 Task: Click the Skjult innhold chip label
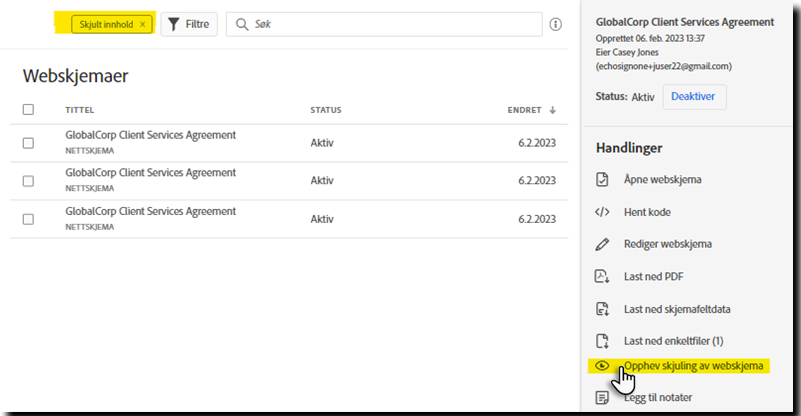pos(106,24)
